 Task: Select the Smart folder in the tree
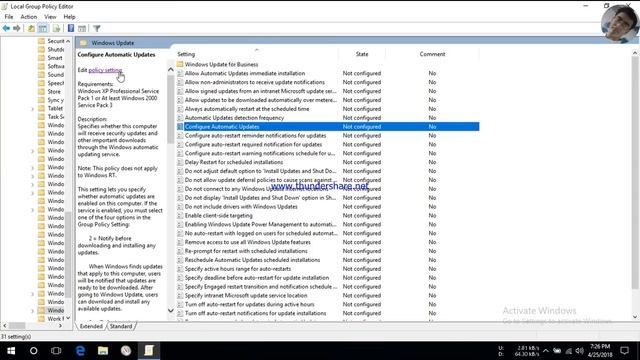pyautogui.click(x=55, y=58)
